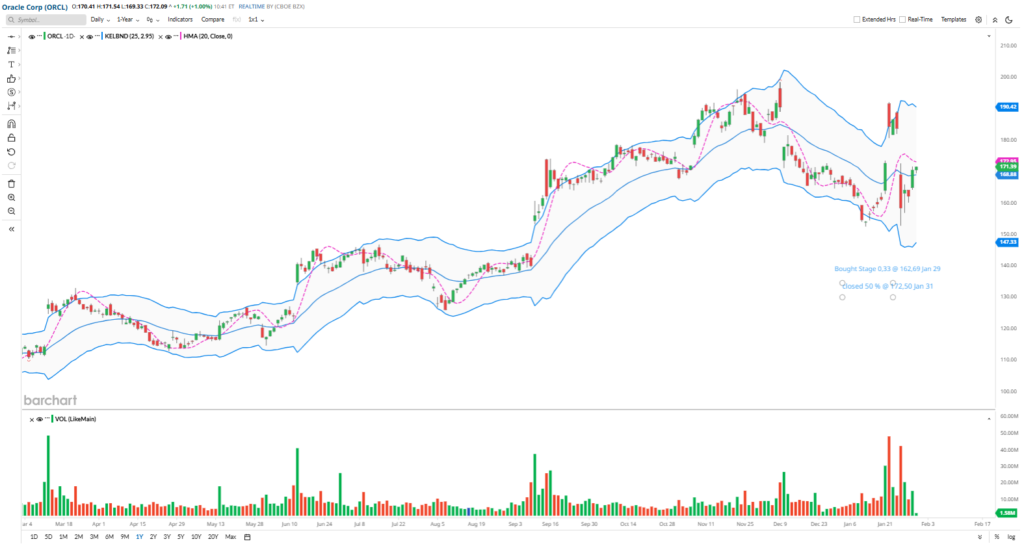The image size is (1024, 548).
Task: Select the text annotation tool
Action: pos(11,64)
